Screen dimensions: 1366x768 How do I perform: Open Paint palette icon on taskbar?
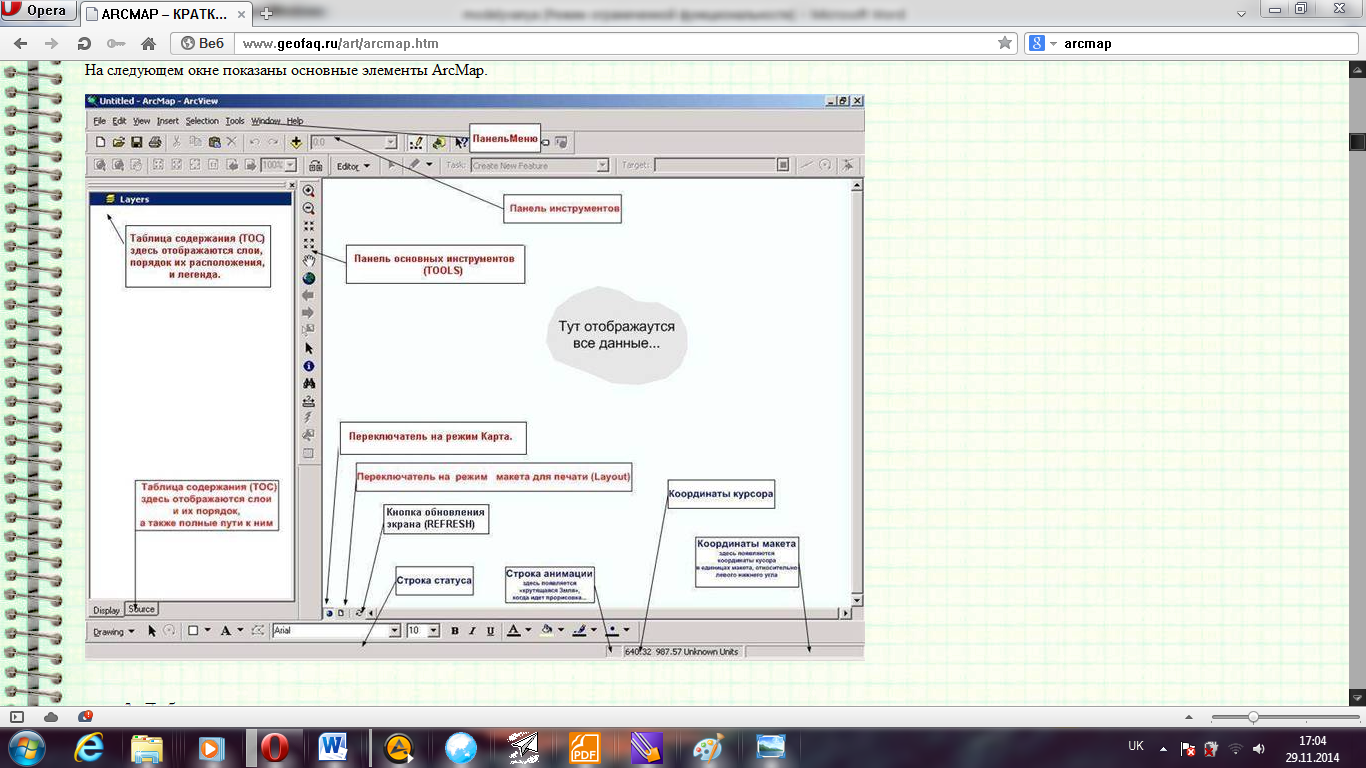(x=708, y=747)
